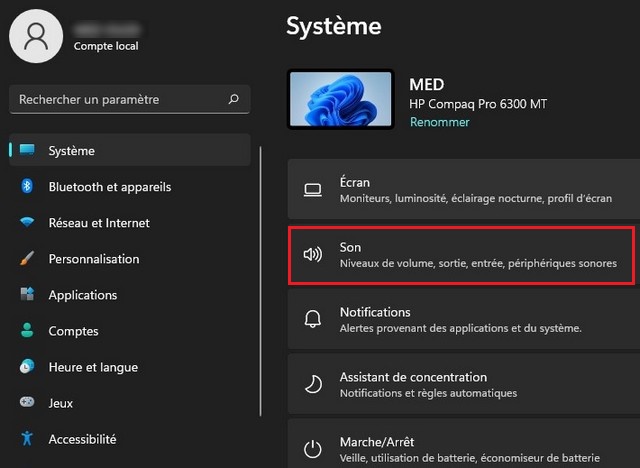
Task: Click the Bluetooth et appareils icon
Action: tap(28, 187)
